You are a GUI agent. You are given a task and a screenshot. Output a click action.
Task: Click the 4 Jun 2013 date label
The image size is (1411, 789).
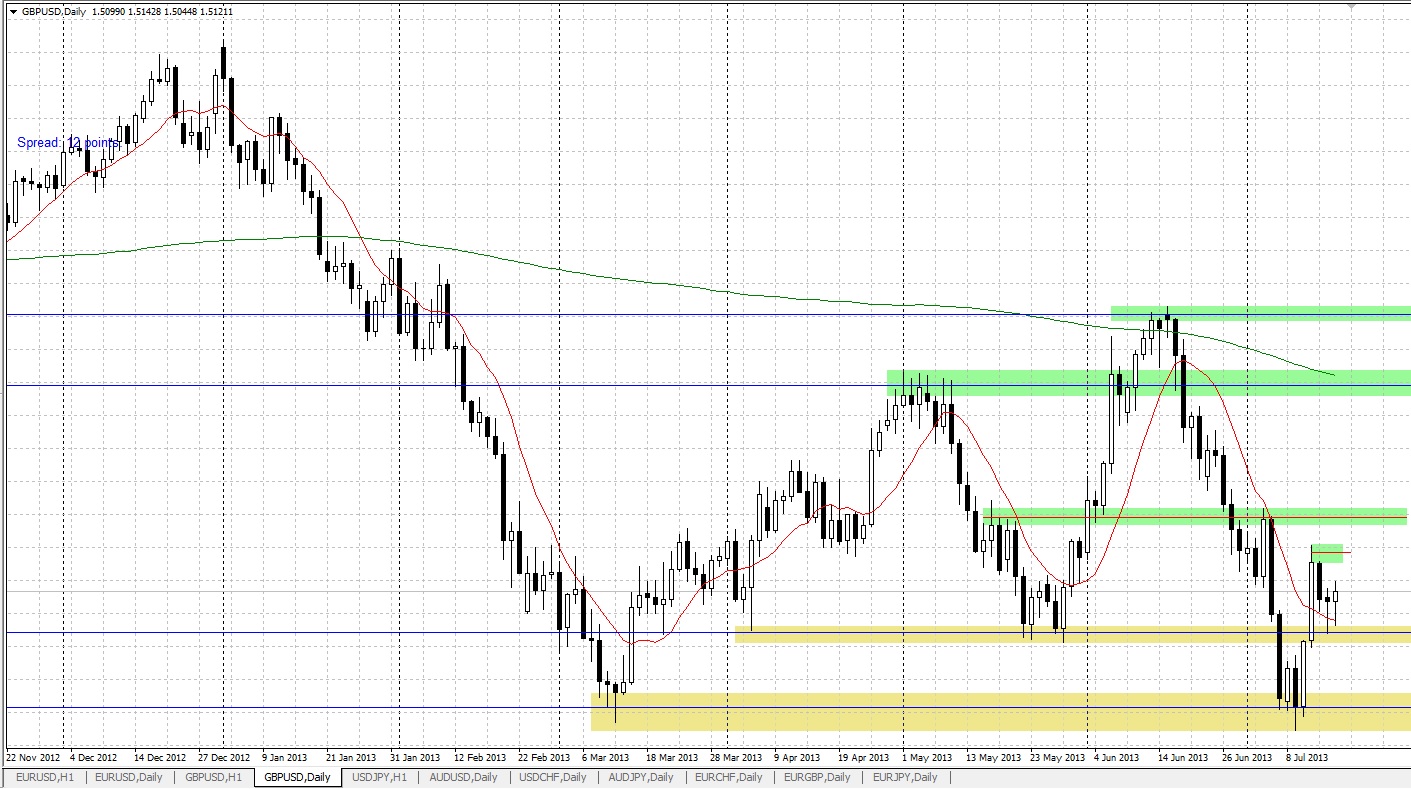1117,757
